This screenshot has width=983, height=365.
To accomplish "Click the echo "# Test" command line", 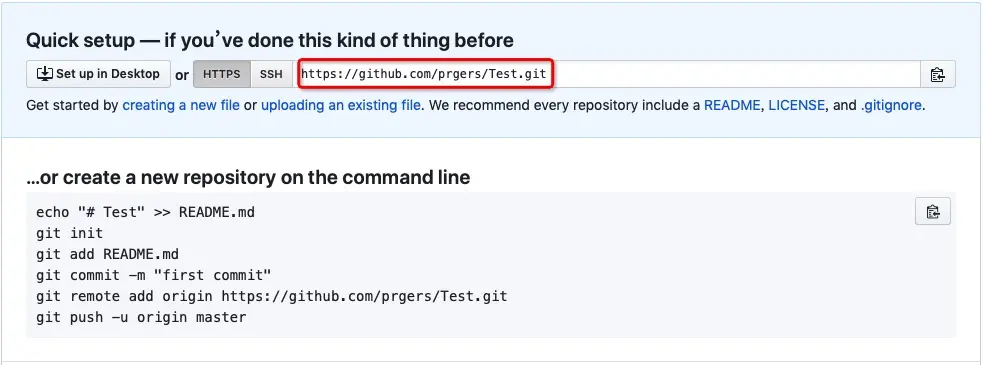I will [x=145, y=212].
